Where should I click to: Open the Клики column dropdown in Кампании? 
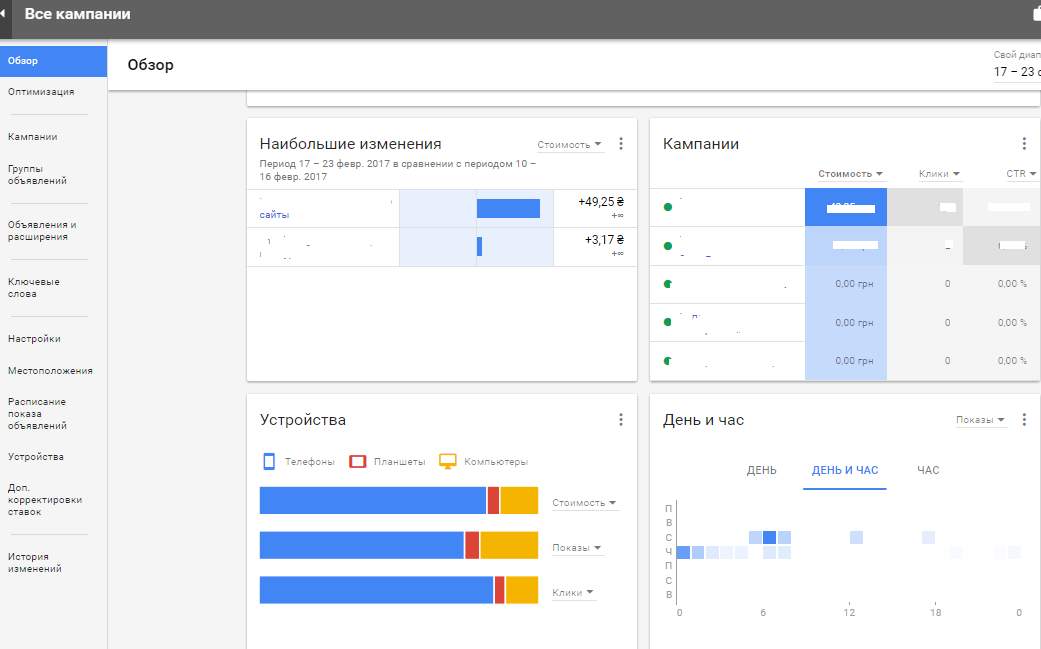pyautogui.click(x=939, y=174)
